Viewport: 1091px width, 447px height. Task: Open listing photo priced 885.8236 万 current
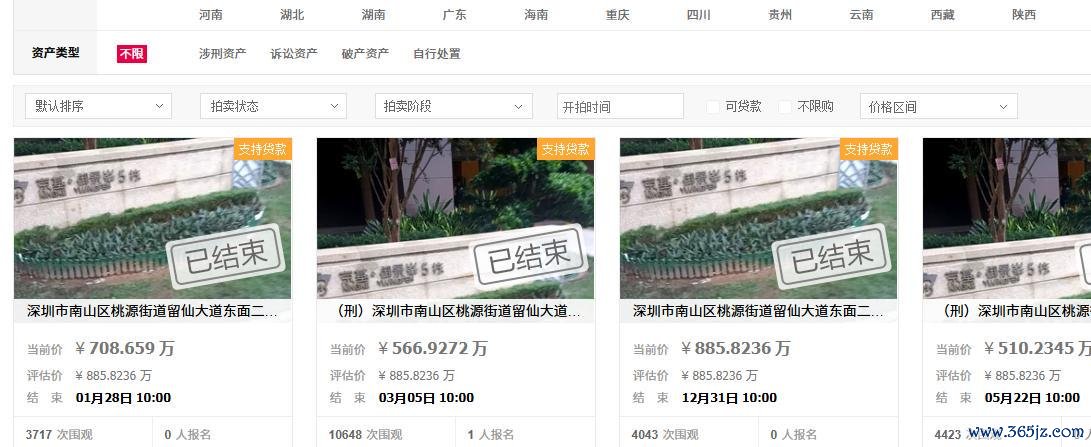pyautogui.click(x=758, y=218)
